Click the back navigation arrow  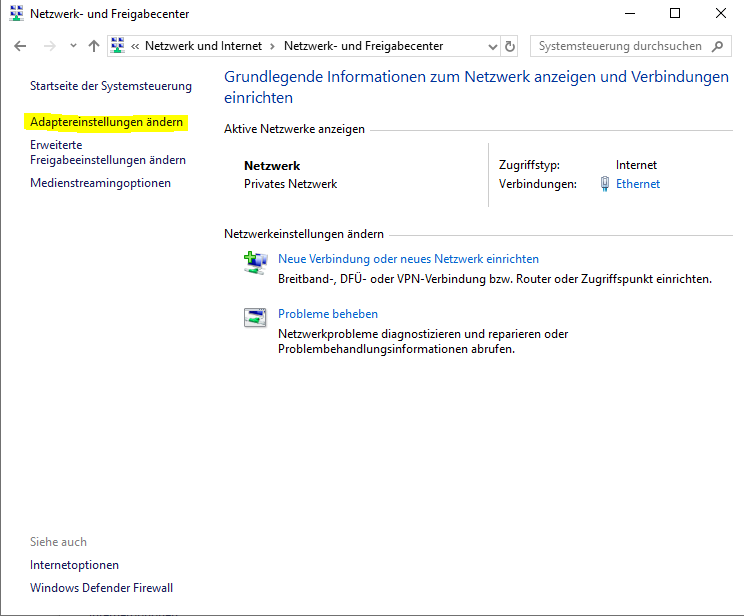tap(20, 46)
